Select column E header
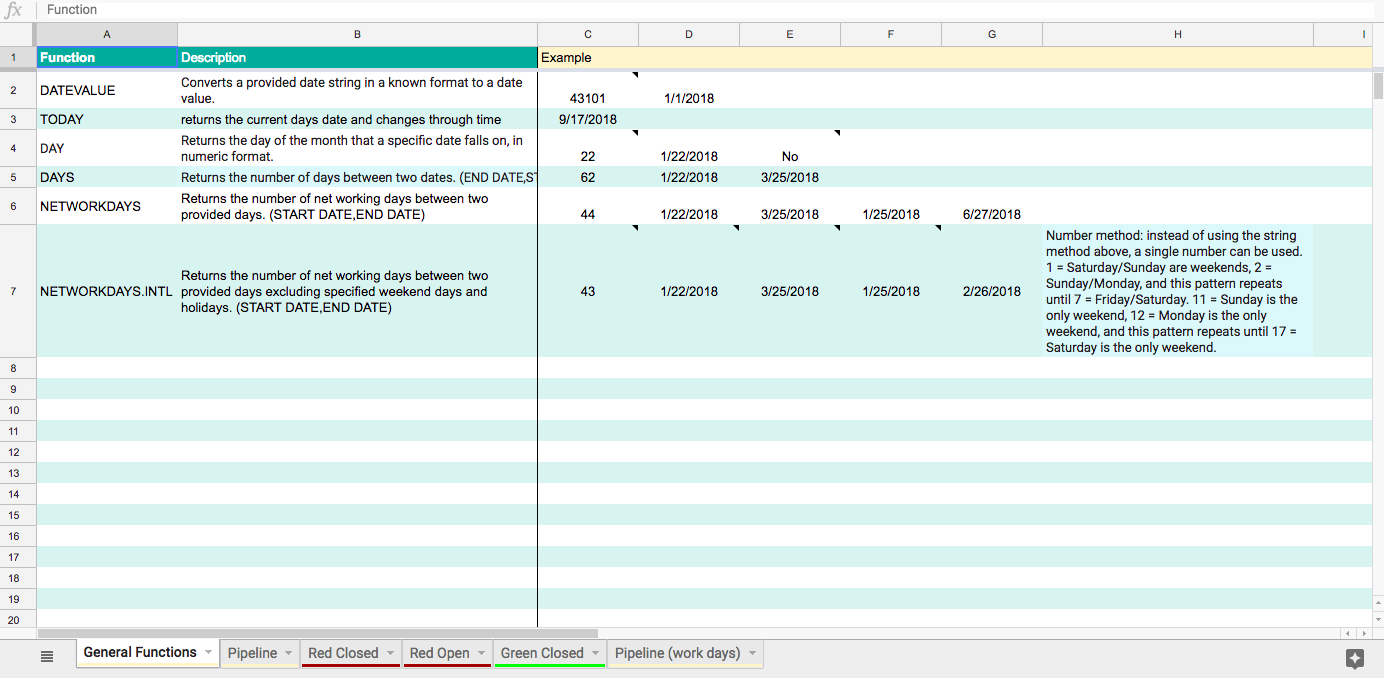The height and width of the screenshot is (678, 1384). pos(790,34)
